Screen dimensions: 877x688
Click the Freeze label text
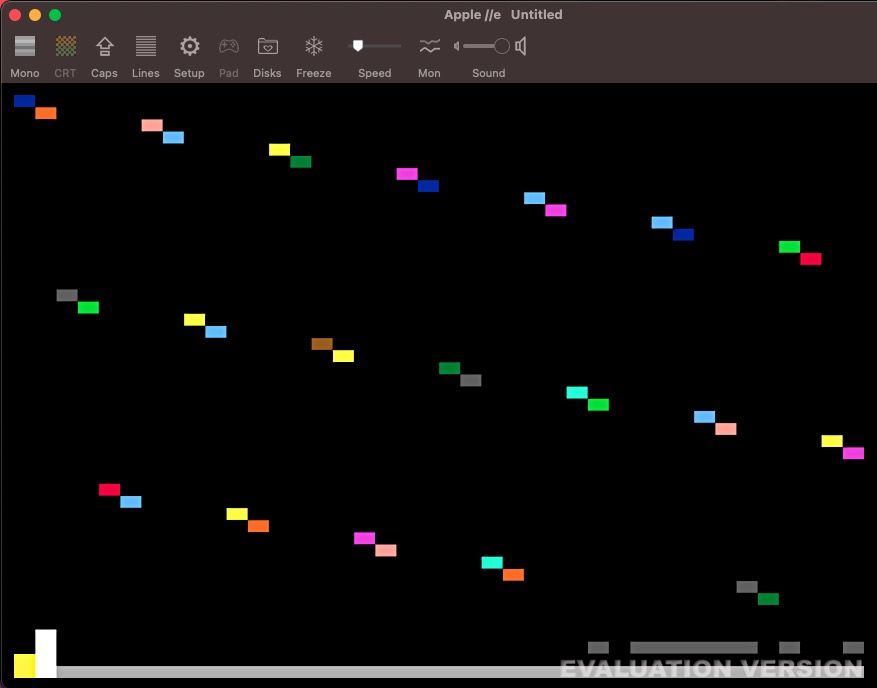coord(314,73)
